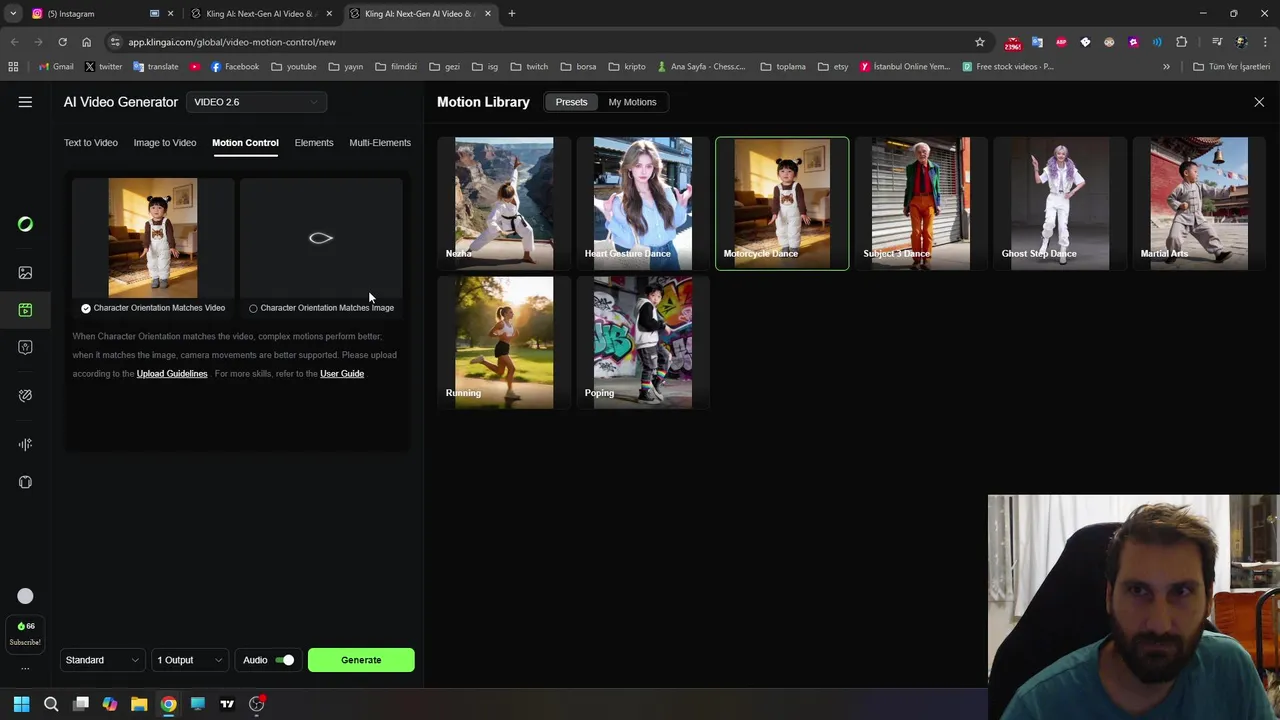Select the video generation sidebar icon
The height and width of the screenshot is (720, 1280).
click(x=25, y=310)
